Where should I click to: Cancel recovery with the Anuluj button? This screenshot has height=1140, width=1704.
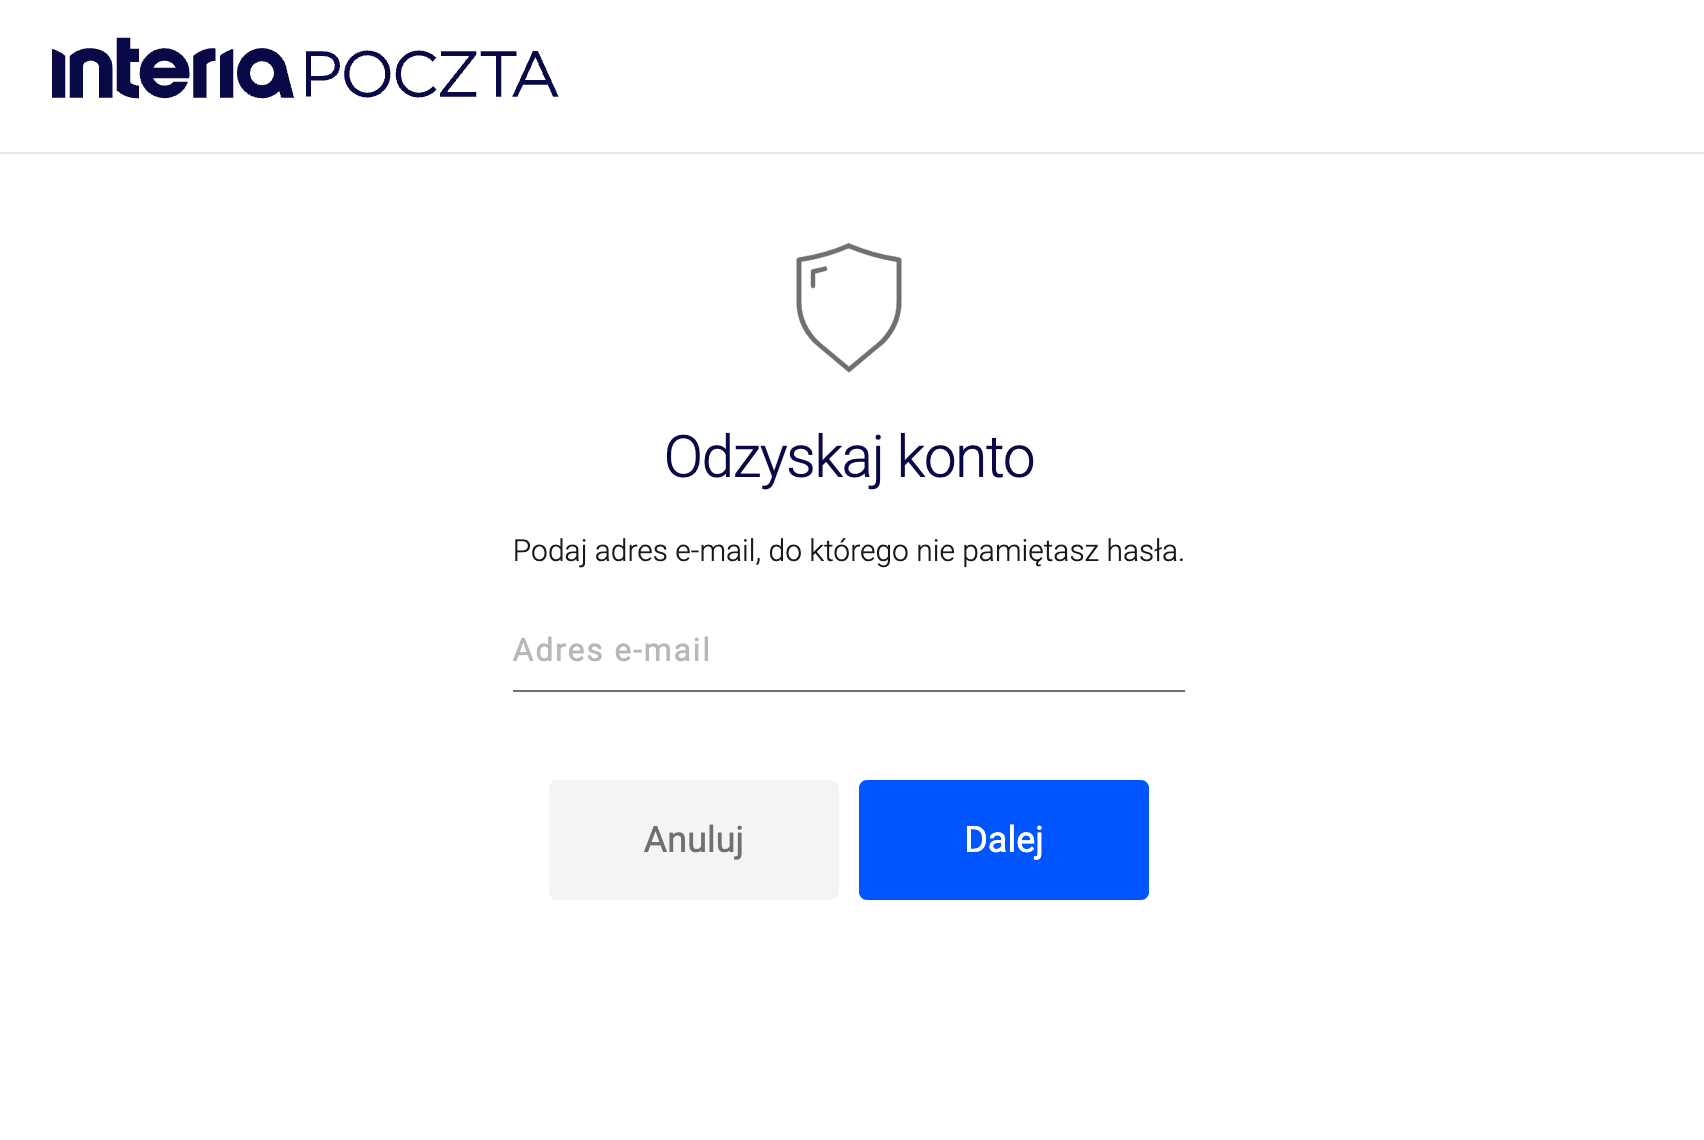(693, 839)
